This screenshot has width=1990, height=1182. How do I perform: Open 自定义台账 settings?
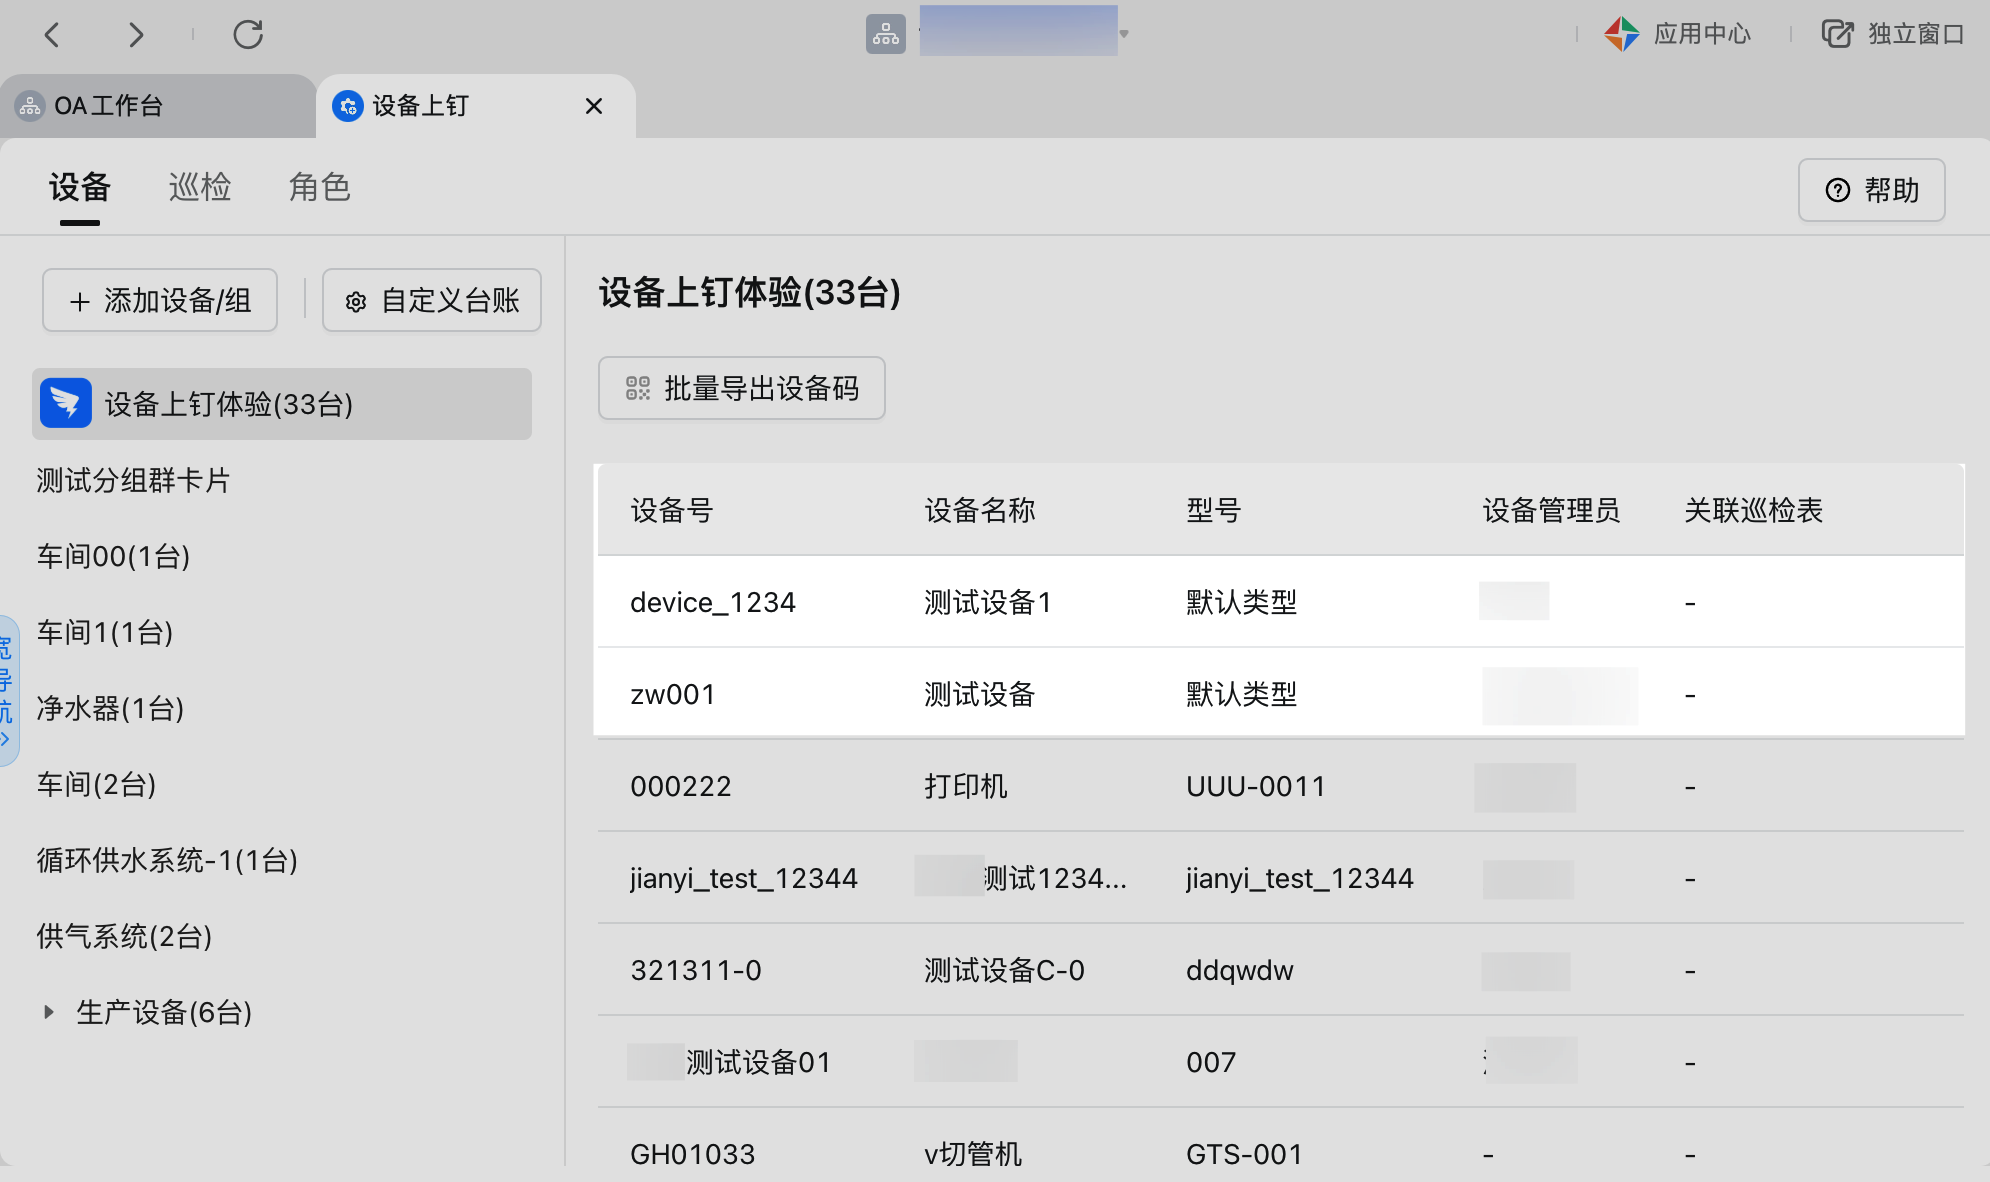432,300
